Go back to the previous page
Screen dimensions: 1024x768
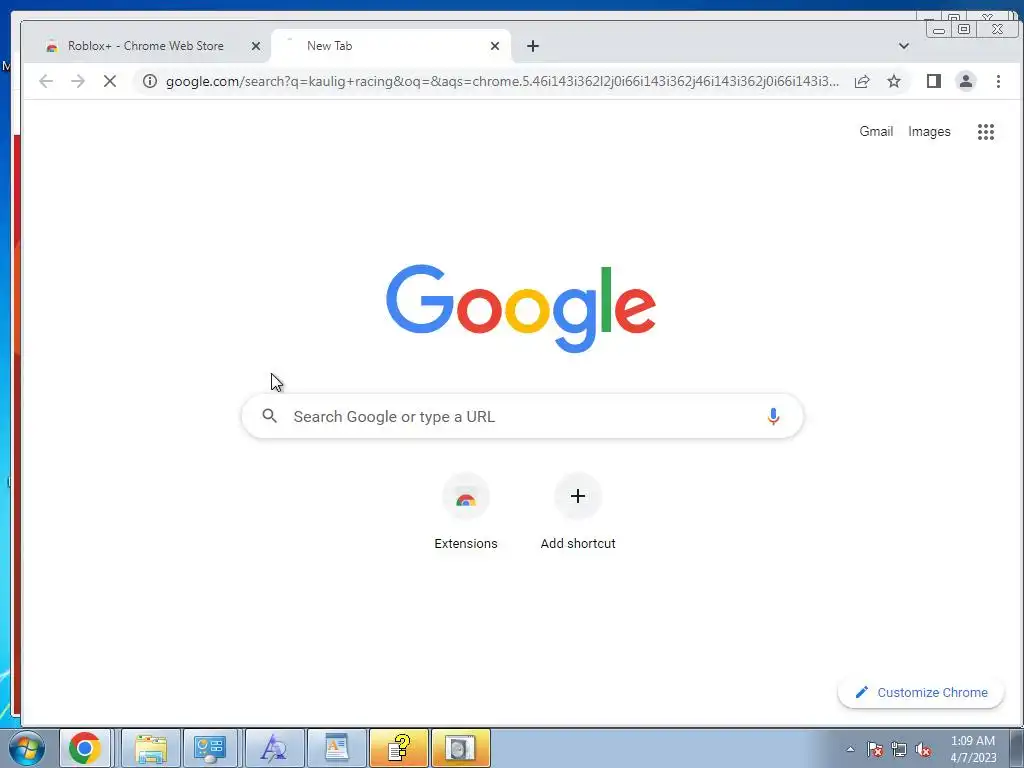(46, 81)
